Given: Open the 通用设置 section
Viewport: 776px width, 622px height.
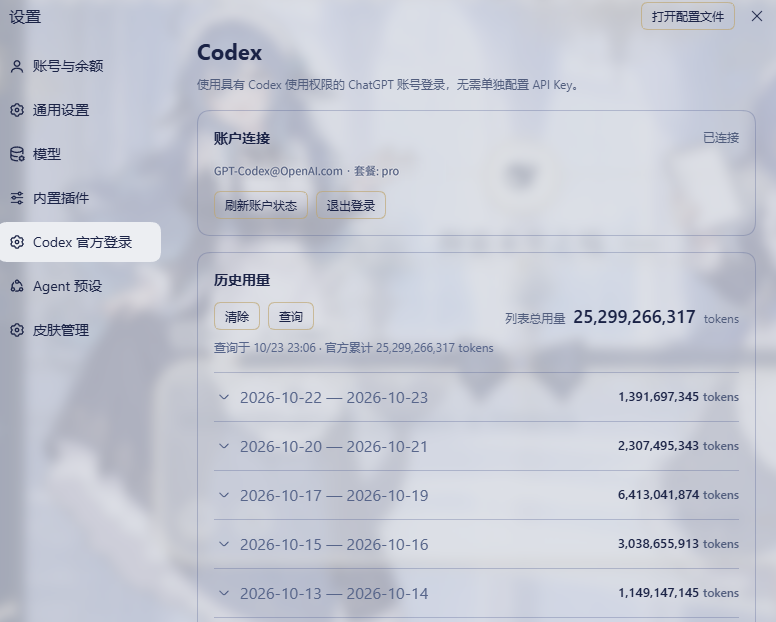Looking at the screenshot, I should (80, 110).
